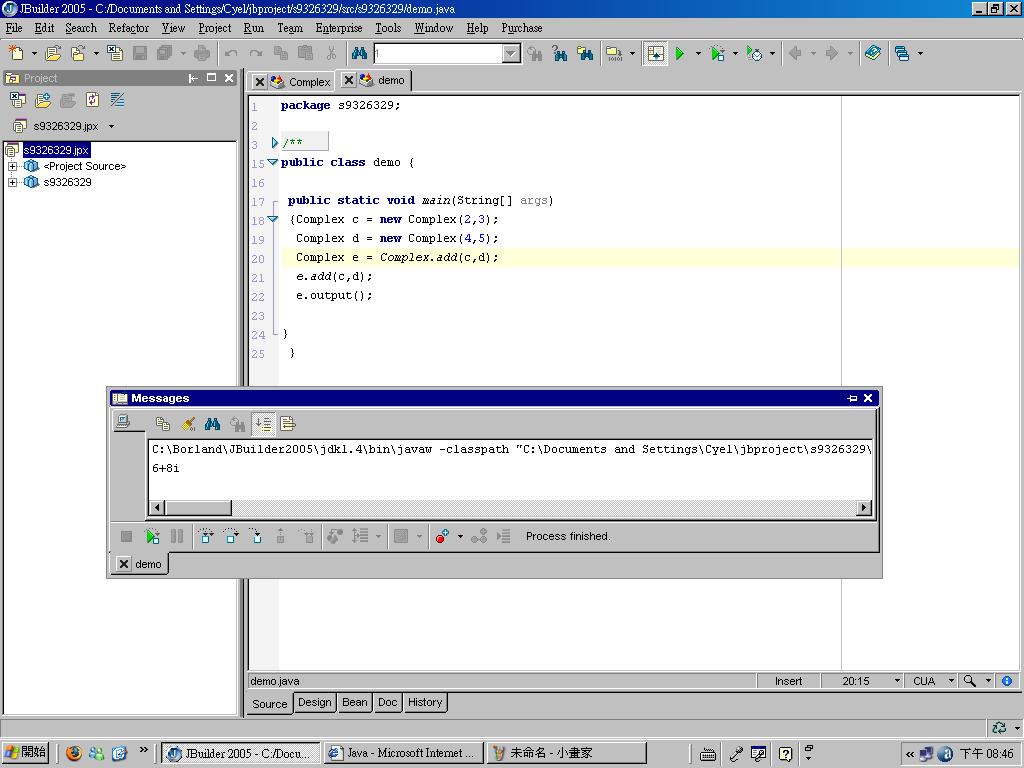
Task: Open the Refactor menu
Action: [x=129, y=28]
